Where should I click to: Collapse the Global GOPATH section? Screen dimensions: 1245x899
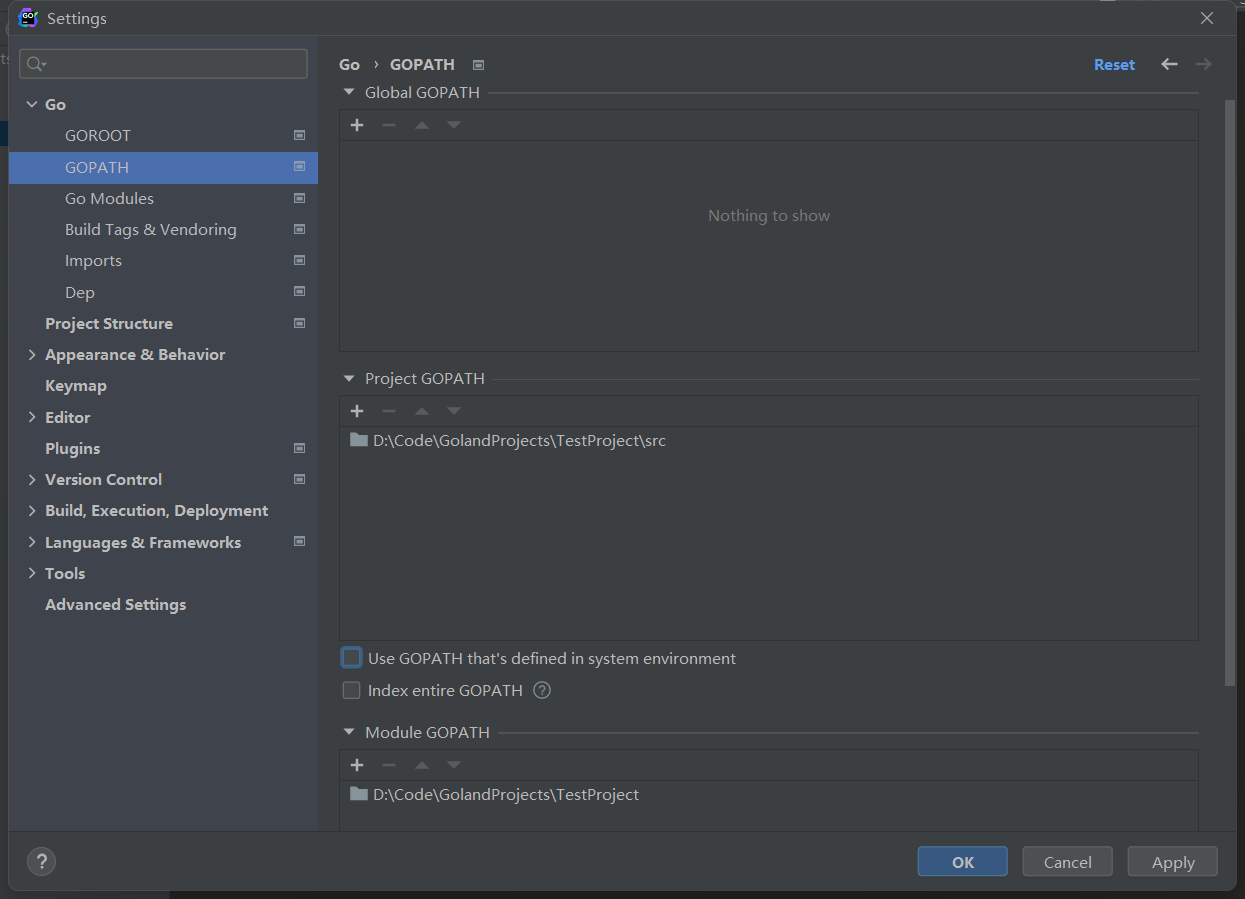[349, 92]
